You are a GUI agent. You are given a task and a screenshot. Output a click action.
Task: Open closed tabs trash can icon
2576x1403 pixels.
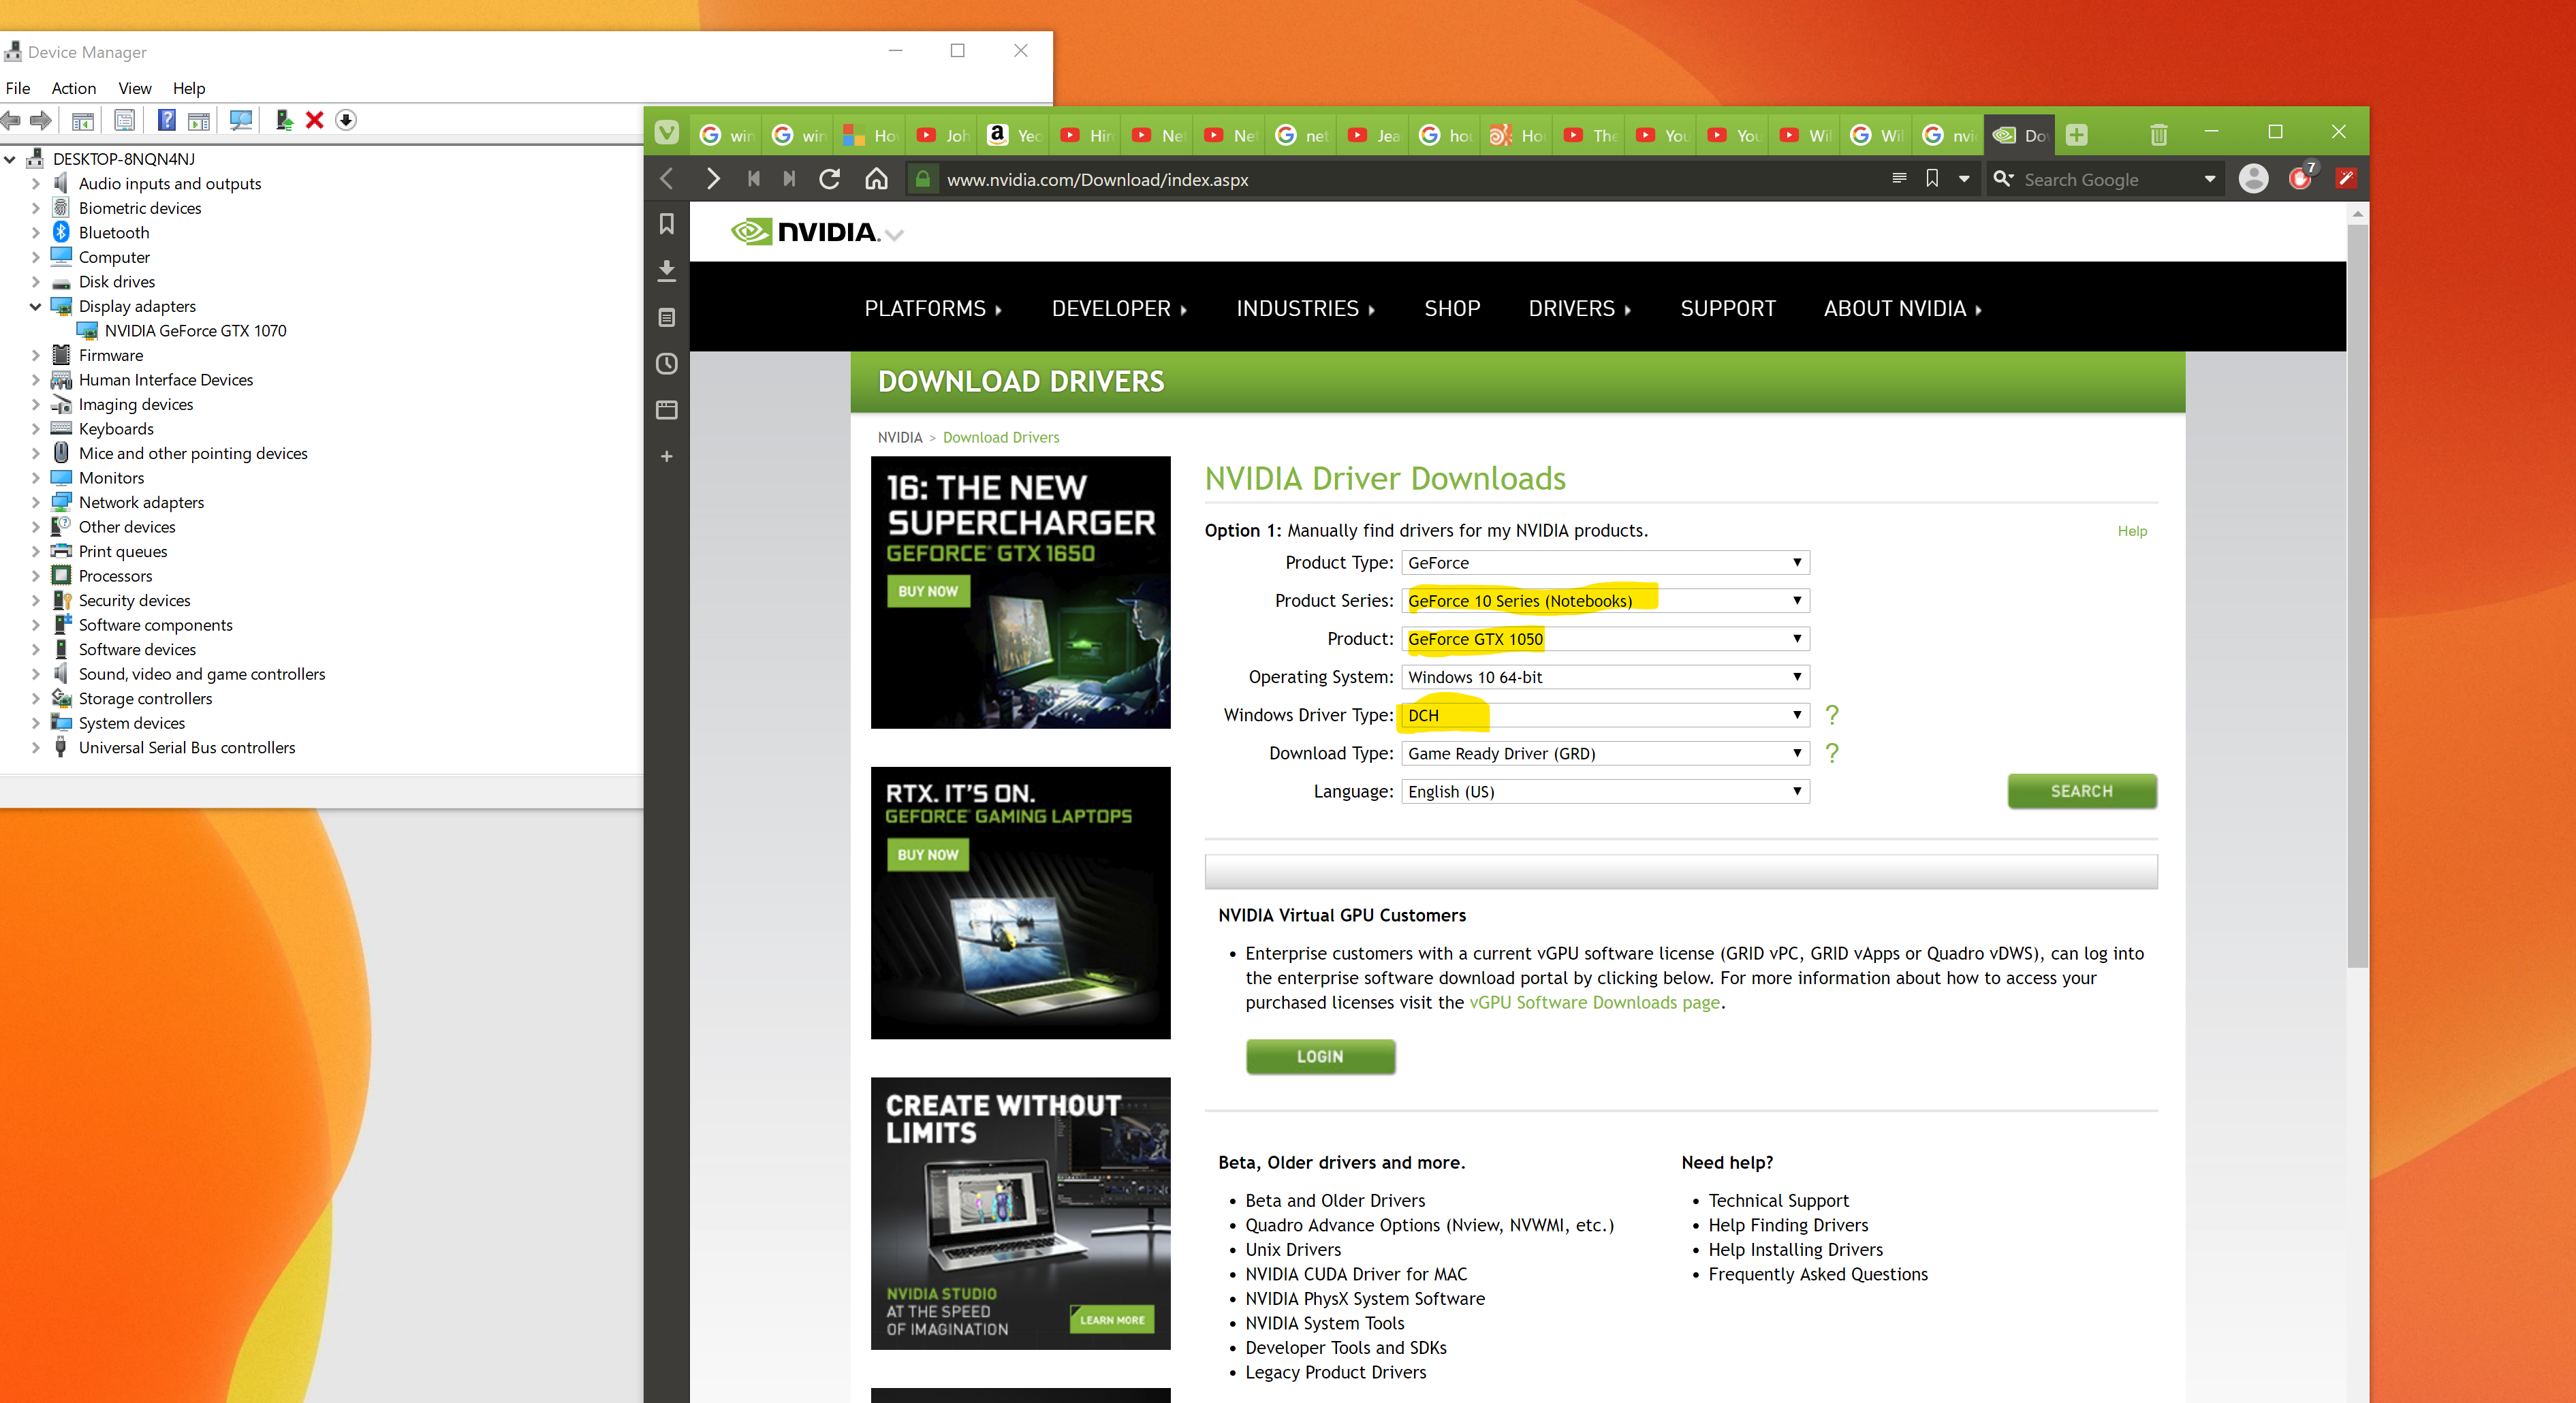coord(2158,135)
